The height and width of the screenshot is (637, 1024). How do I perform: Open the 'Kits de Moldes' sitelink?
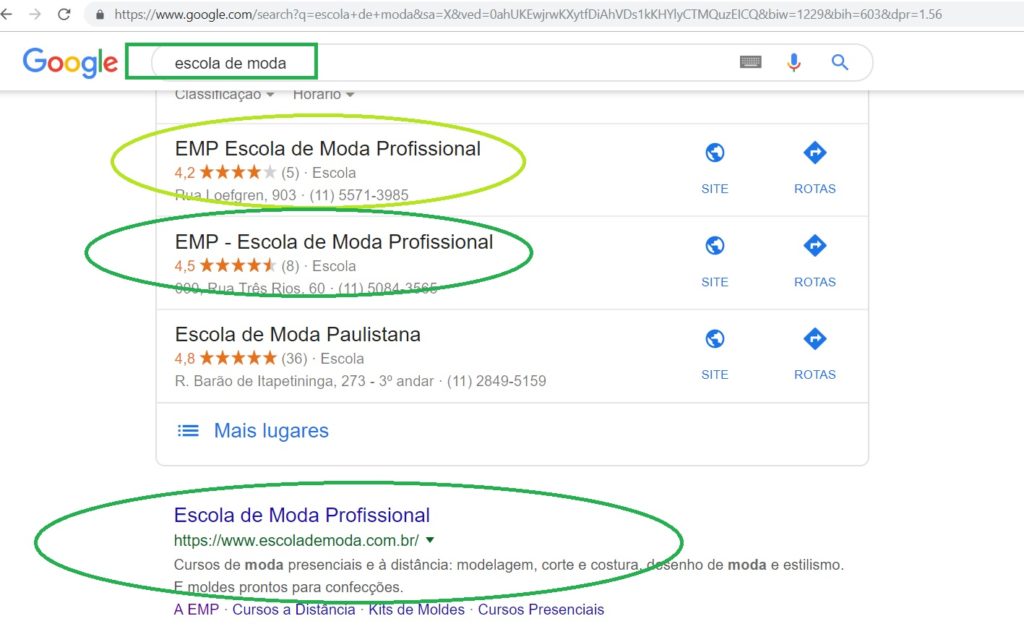pos(417,610)
